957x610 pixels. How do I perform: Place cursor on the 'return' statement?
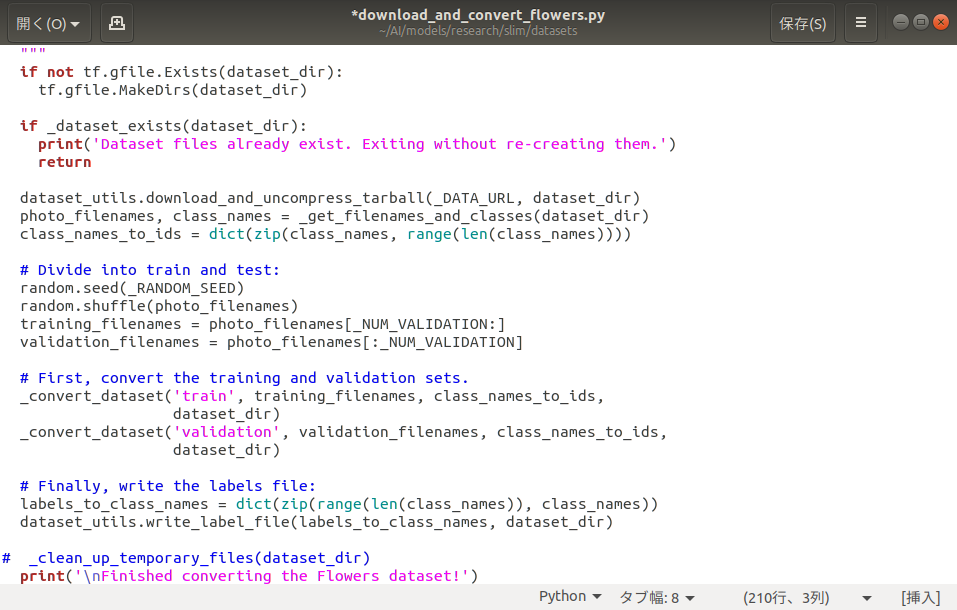(65, 162)
